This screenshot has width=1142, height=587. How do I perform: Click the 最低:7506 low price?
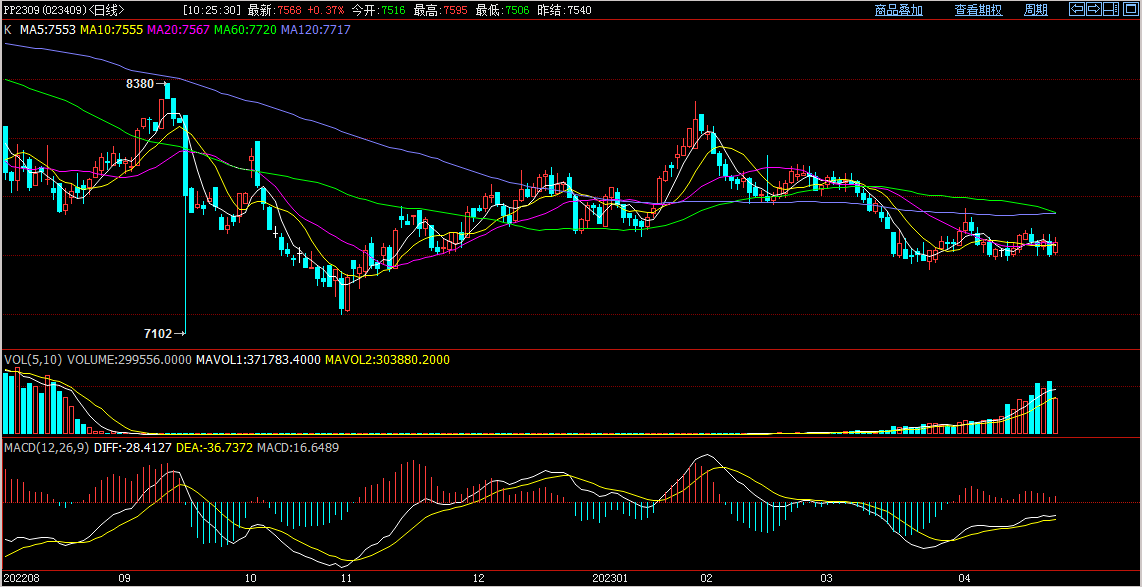click(503, 10)
